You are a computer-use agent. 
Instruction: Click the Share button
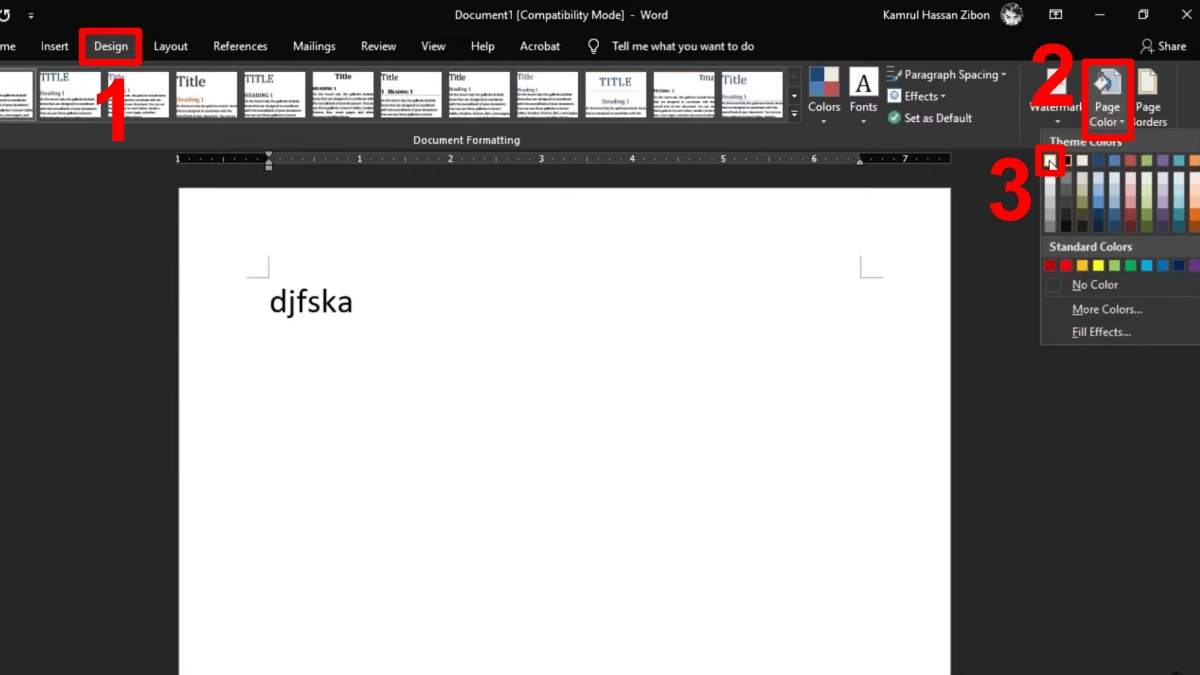click(1163, 46)
